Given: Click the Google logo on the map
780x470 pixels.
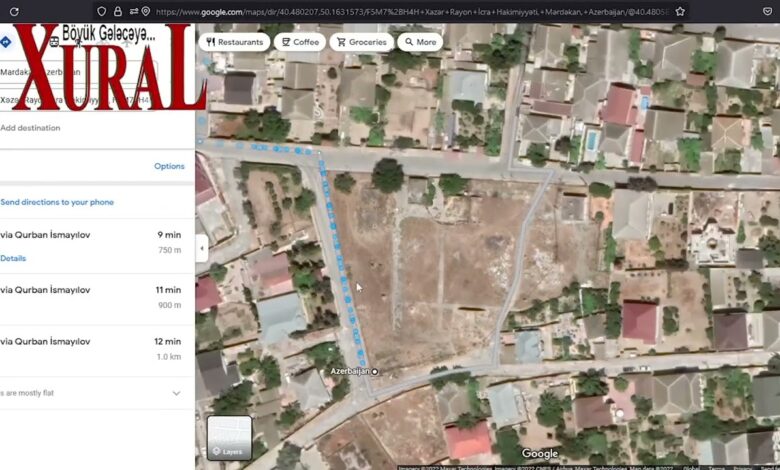Looking at the screenshot, I should point(540,453).
